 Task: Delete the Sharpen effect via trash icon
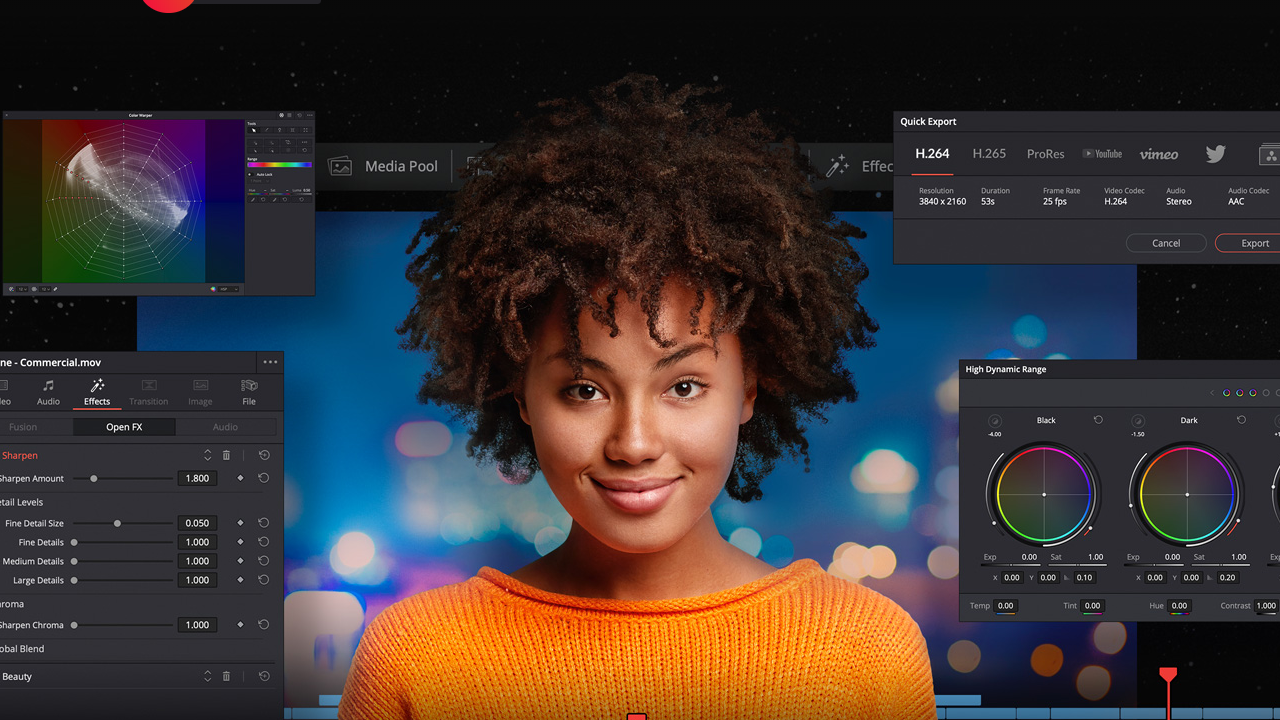227,455
